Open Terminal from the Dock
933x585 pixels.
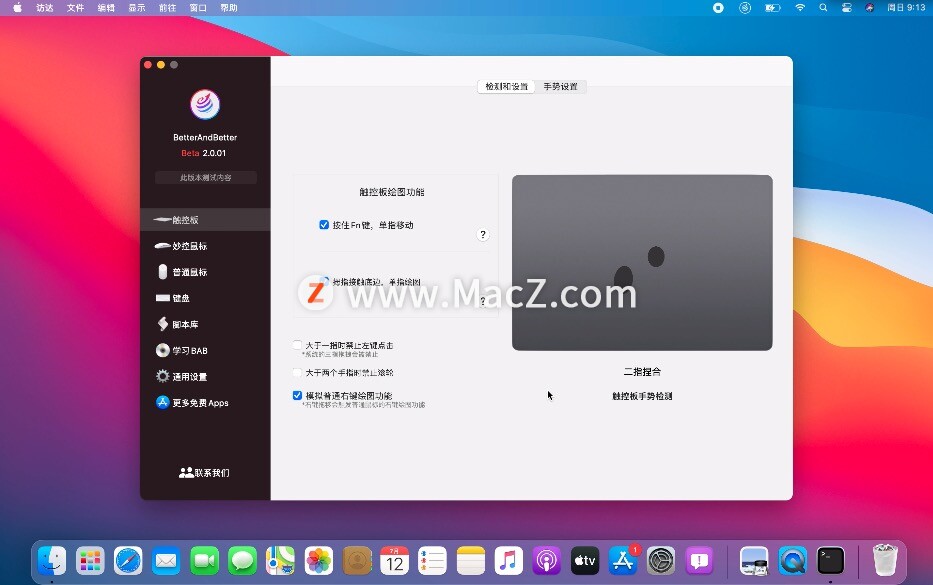831,561
